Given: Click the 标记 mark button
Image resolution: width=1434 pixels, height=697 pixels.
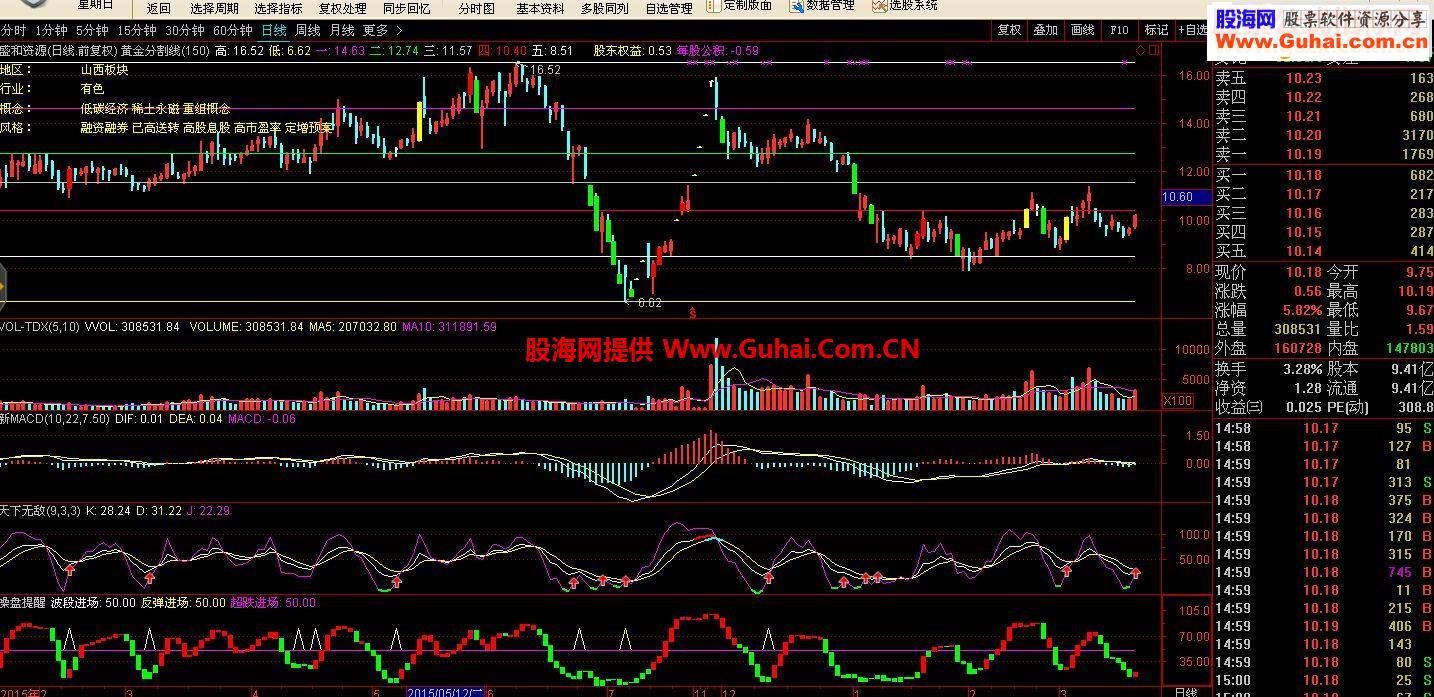Looking at the screenshot, I should 1155,30.
